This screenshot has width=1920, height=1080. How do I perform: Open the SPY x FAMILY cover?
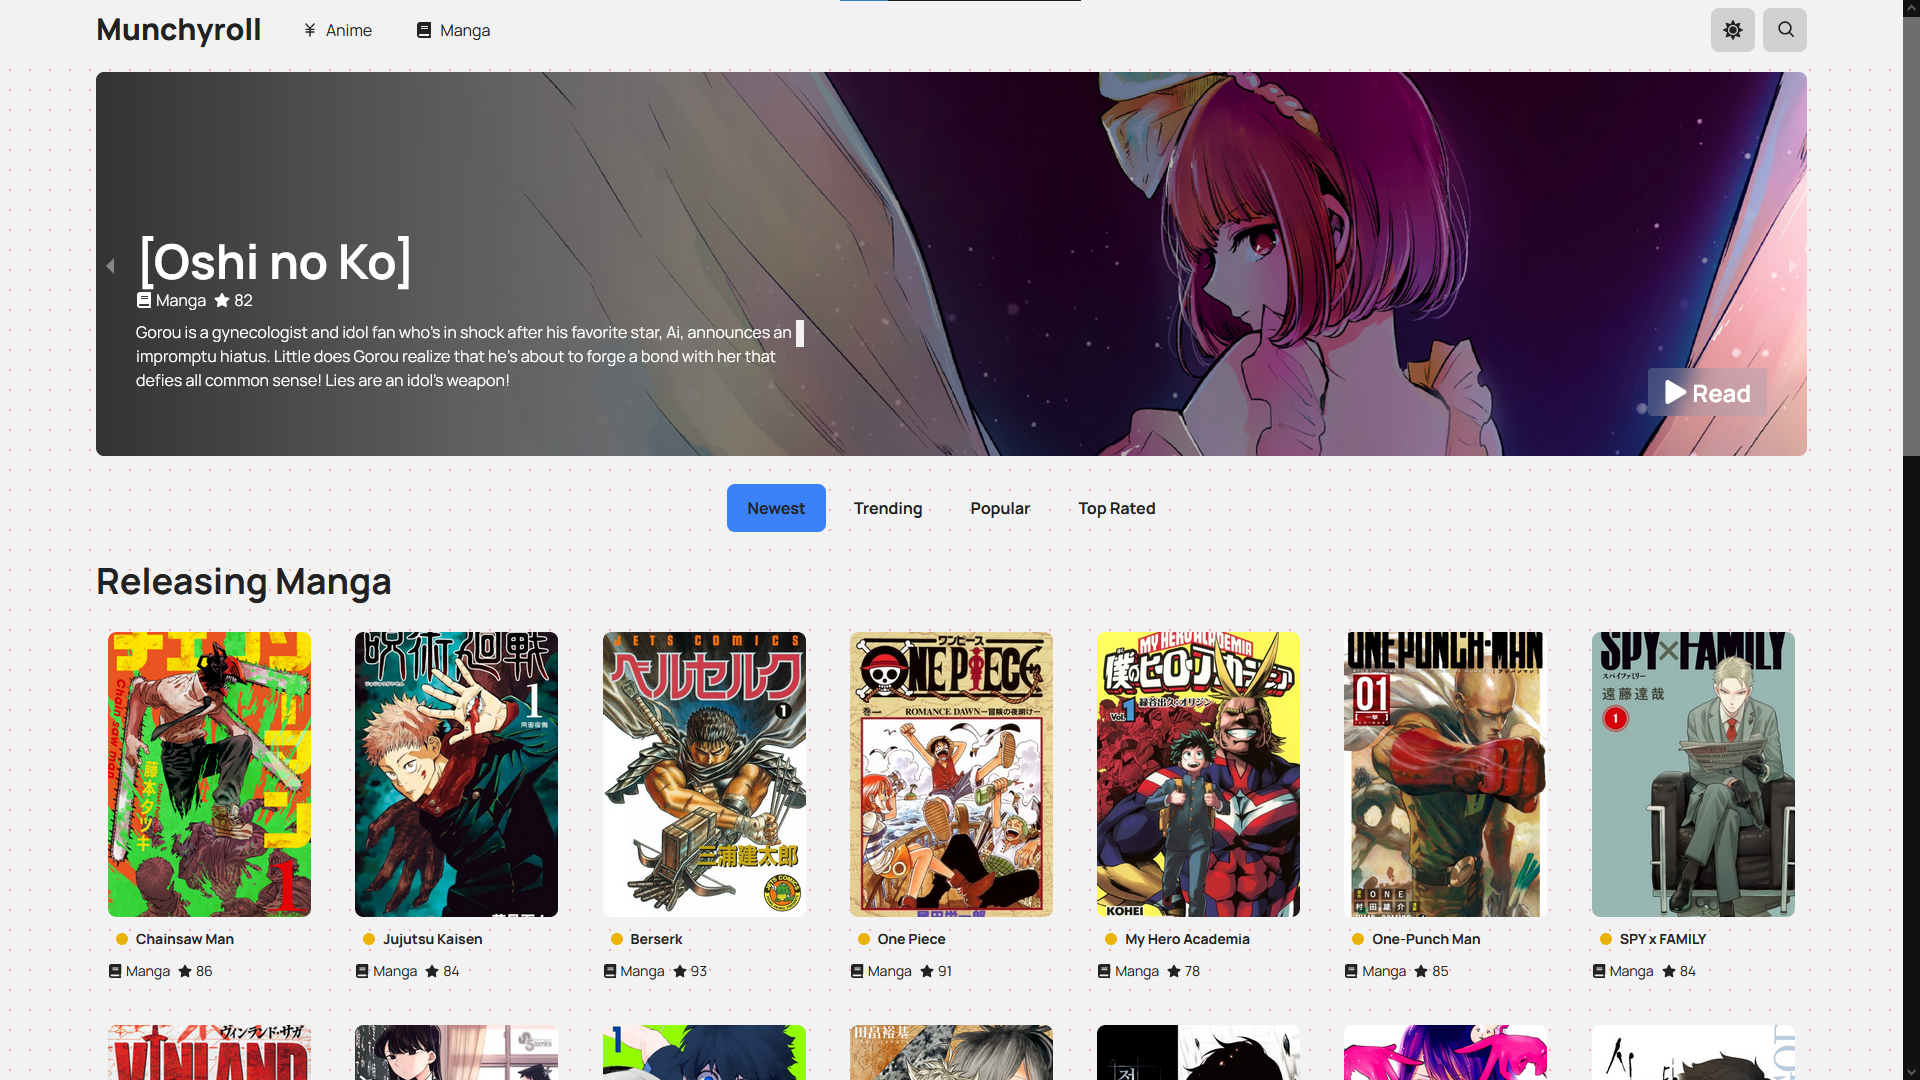pyautogui.click(x=1693, y=774)
